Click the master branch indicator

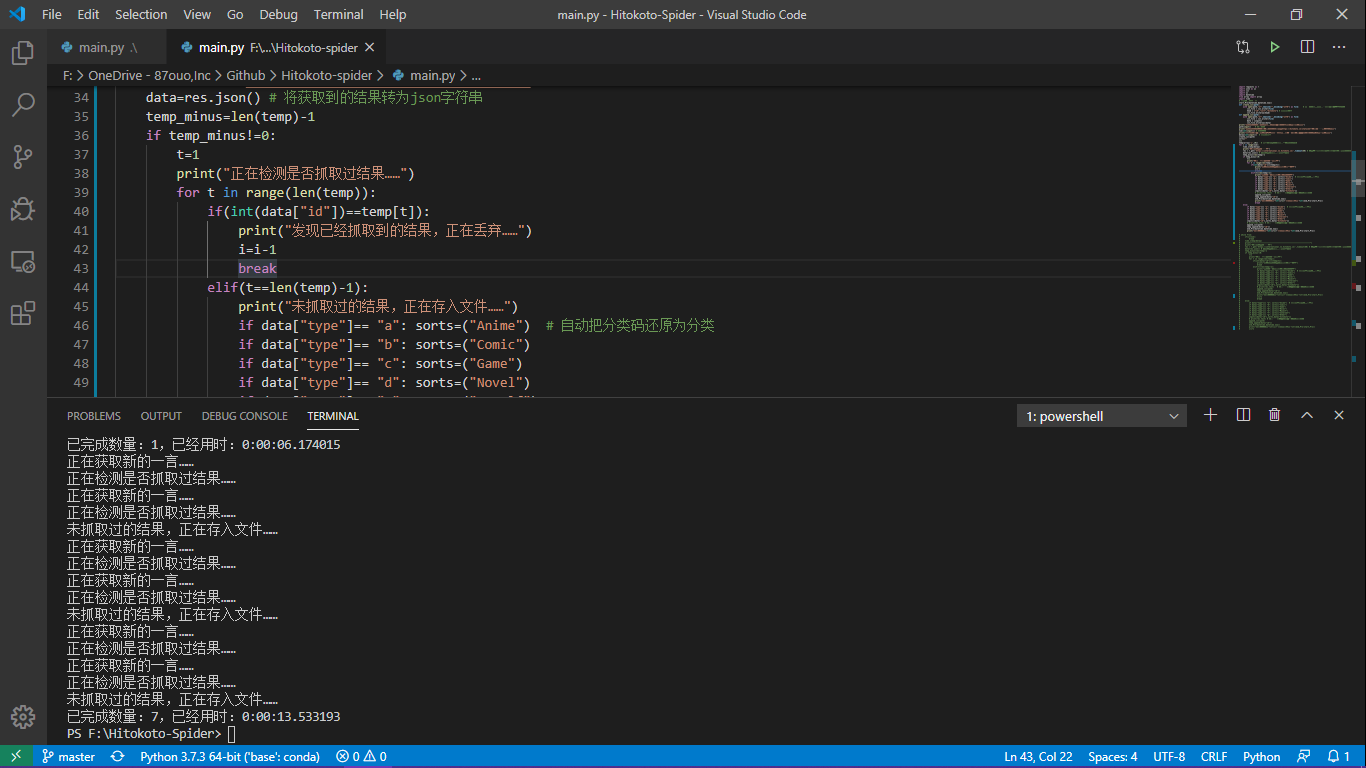click(68, 757)
